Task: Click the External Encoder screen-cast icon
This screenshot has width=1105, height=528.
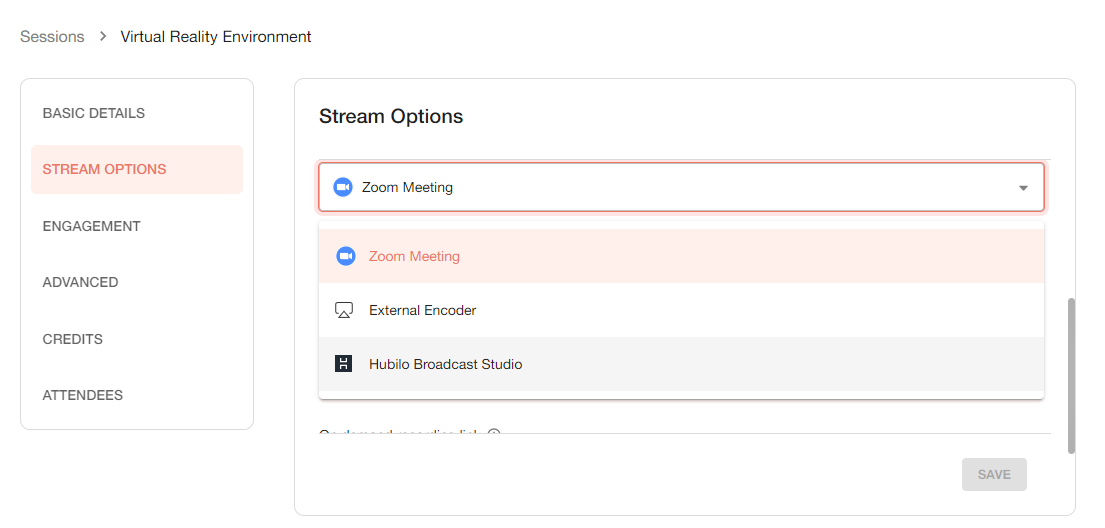Action: point(344,310)
